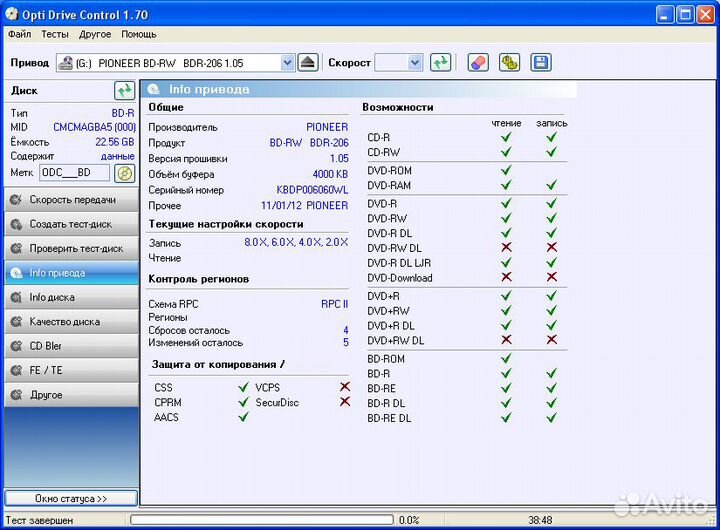Open the Помощь menu
The height and width of the screenshot is (530, 720).
tap(139, 34)
